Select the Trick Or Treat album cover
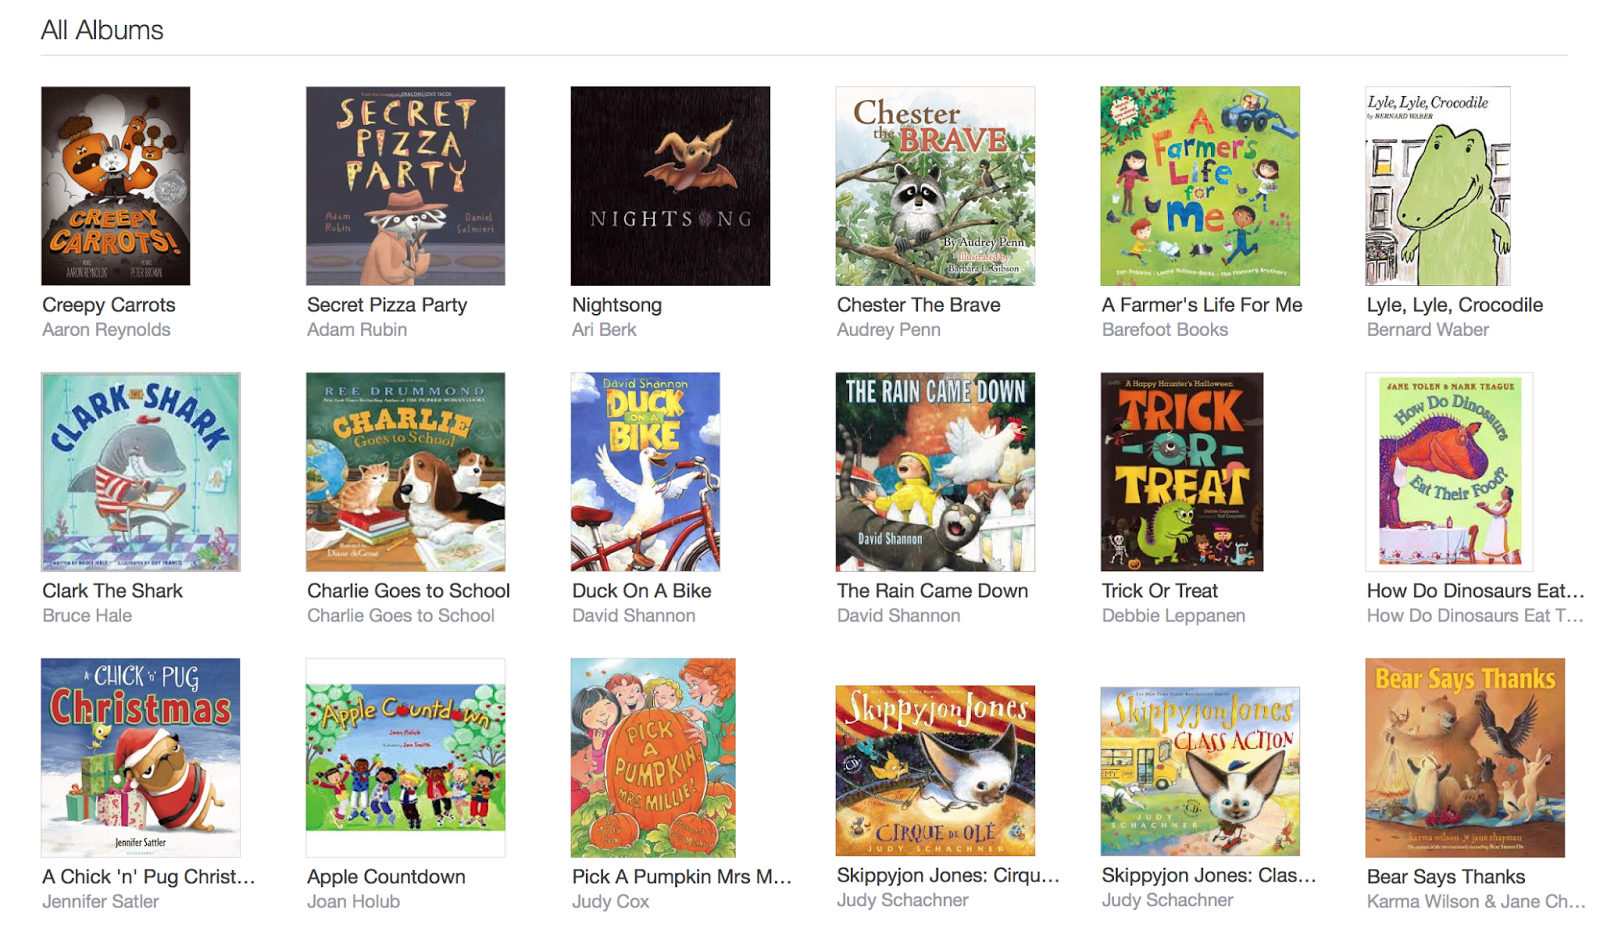 pyautogui.click(x=1182, y=472)
